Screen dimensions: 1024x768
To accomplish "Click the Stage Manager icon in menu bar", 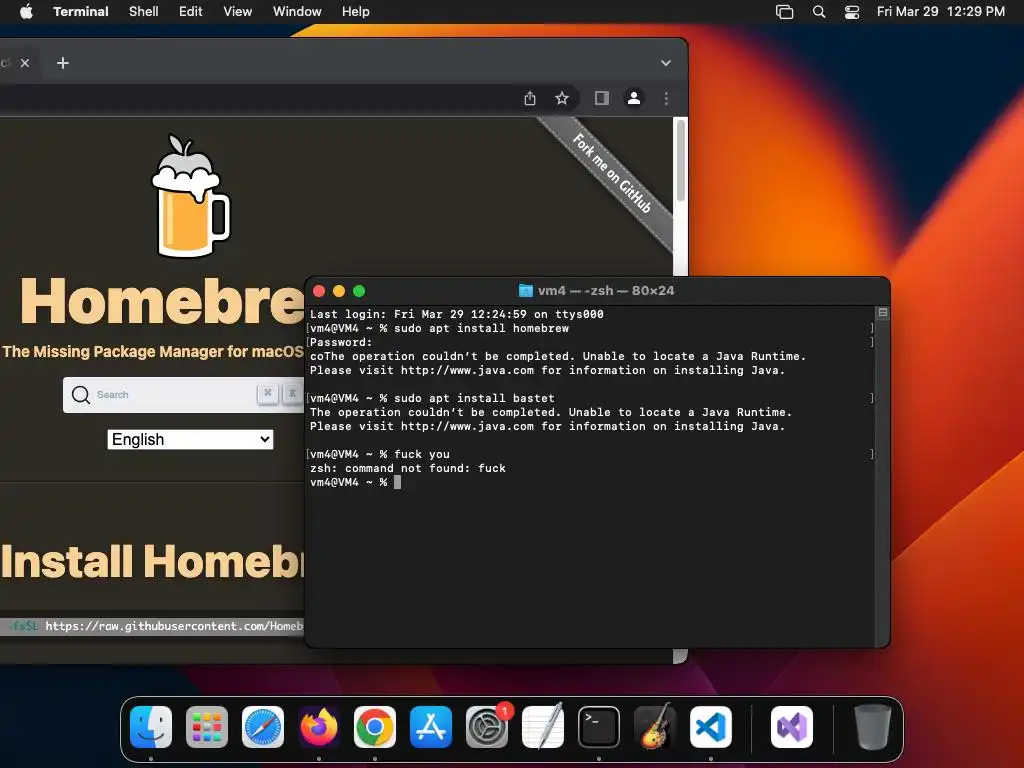I will tap(784, 12).
